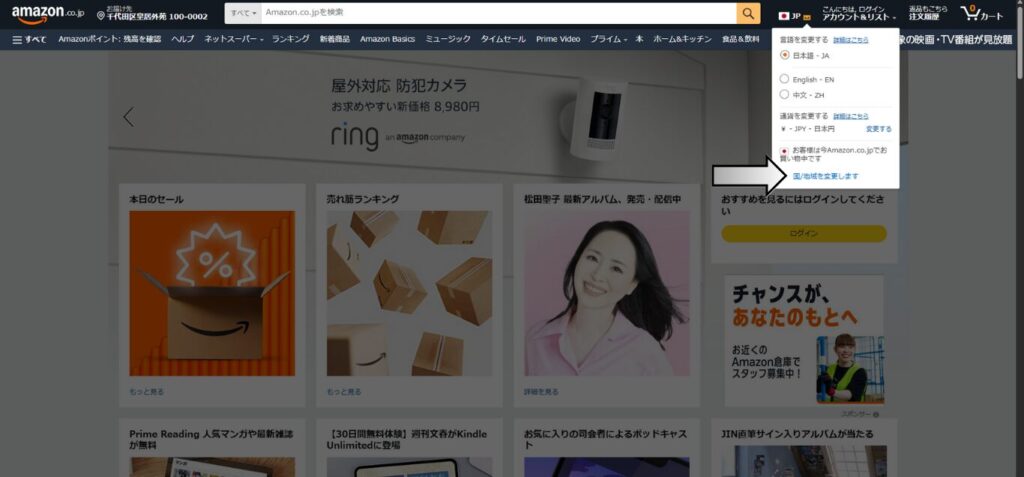
Task: Click the Amazon.co.jp logo
Action: point(48,14)
